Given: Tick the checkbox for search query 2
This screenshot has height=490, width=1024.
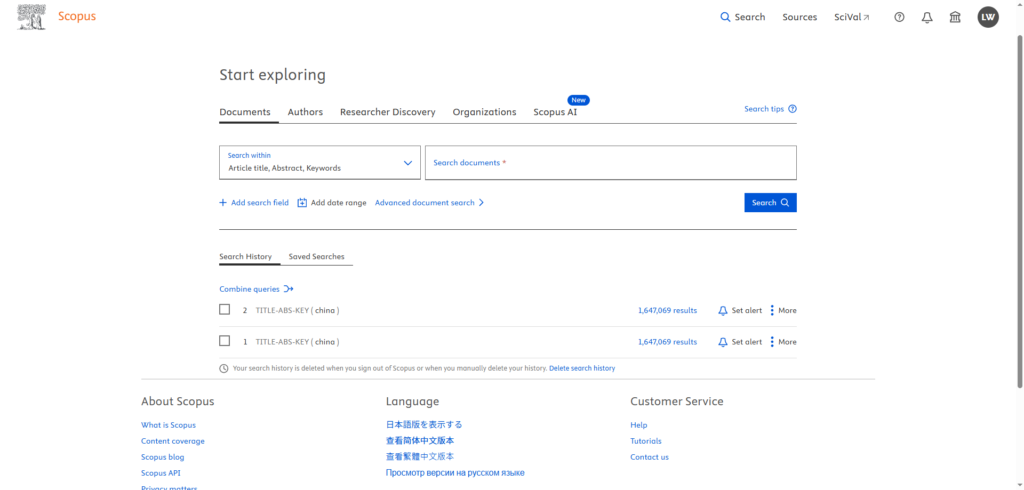Looking at the screenshot, I should pyautogui.click(x=225, y=310).
